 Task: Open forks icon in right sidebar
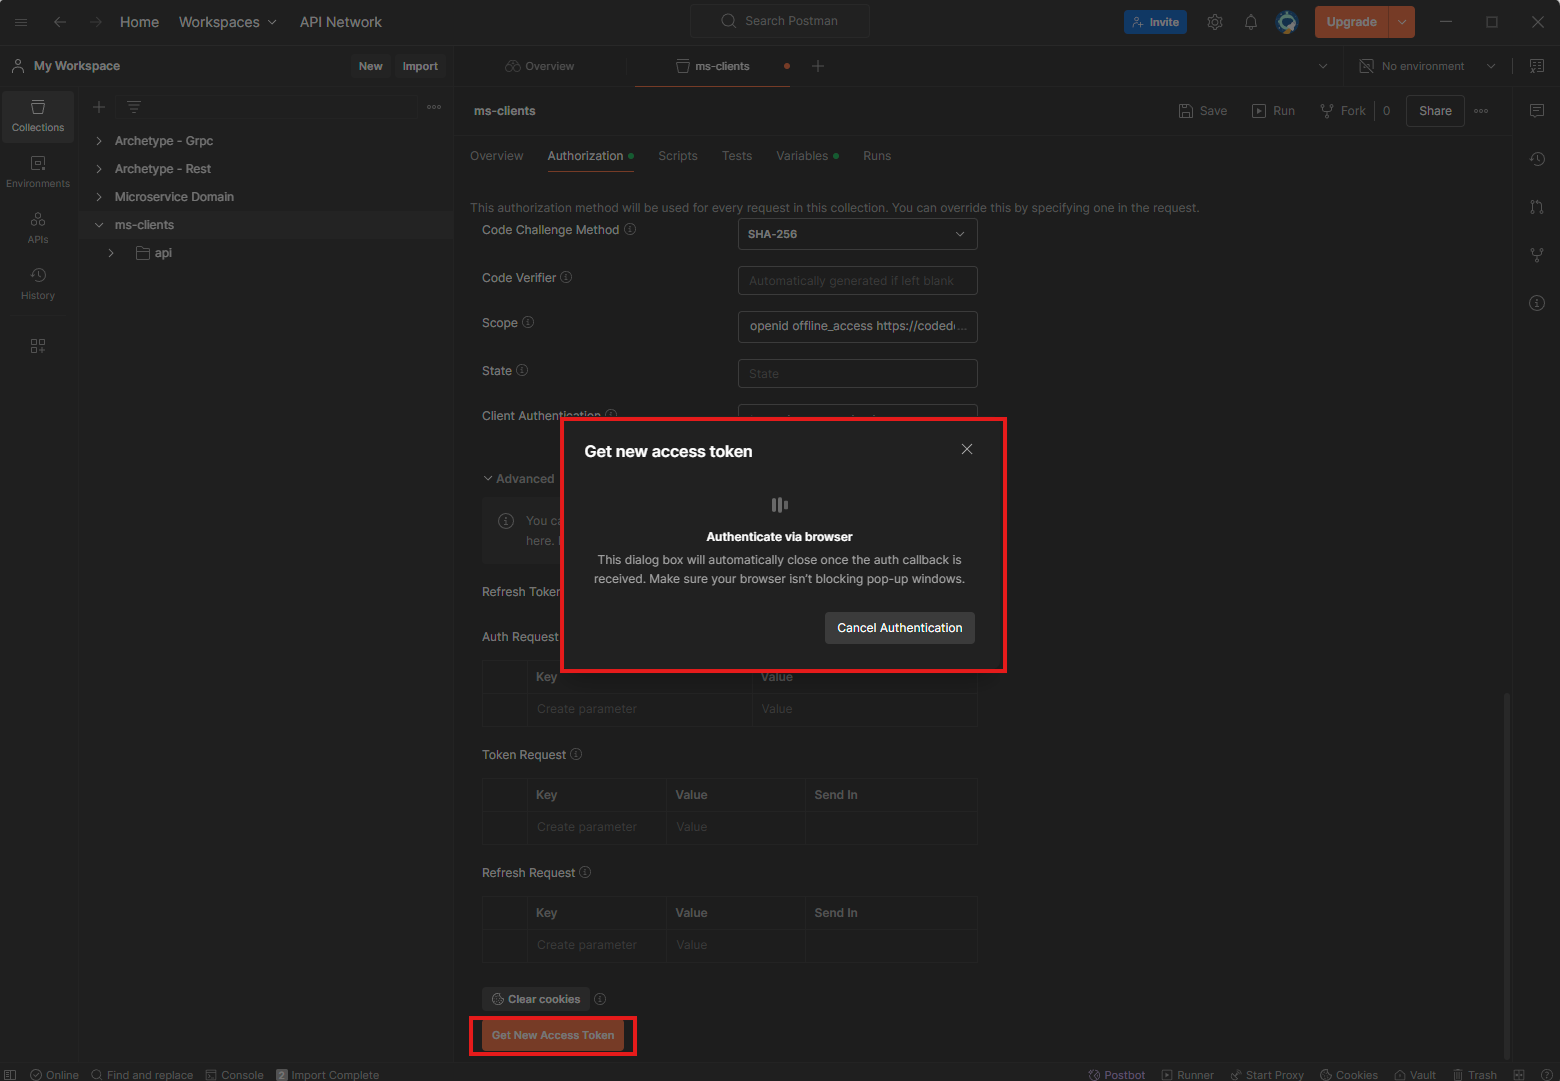click(x=1537, y=255)
